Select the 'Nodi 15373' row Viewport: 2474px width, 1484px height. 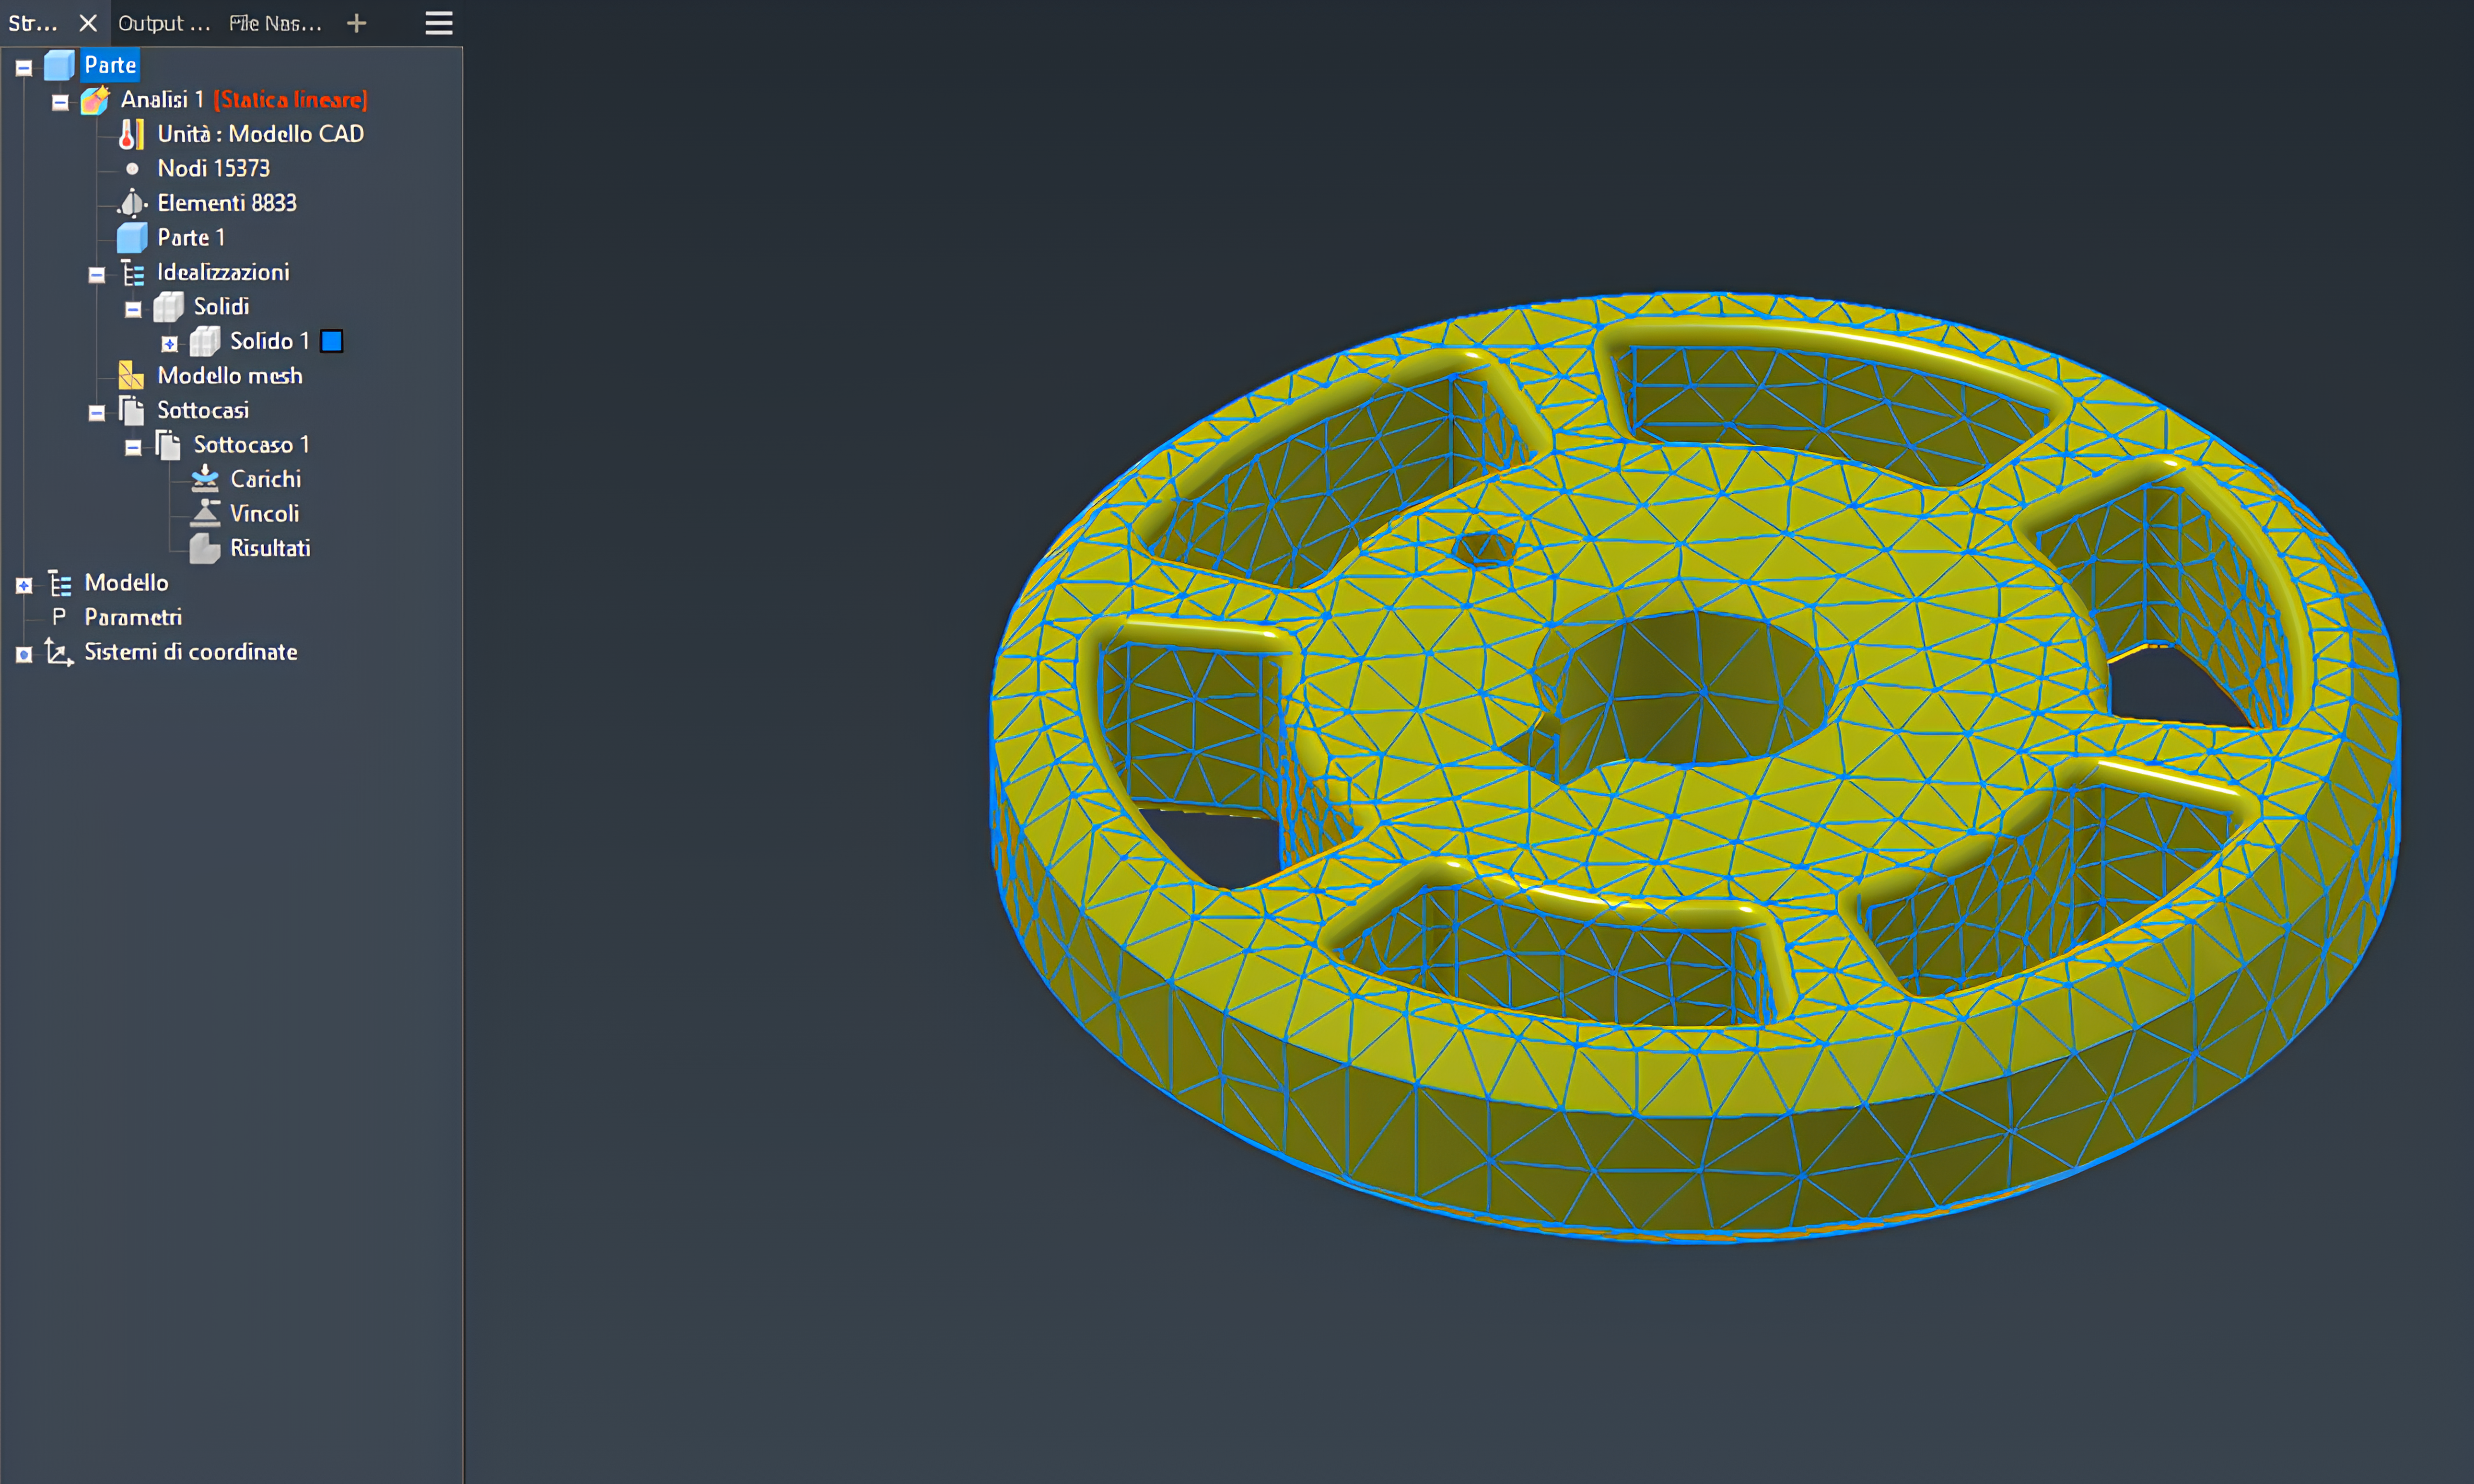click(213, 169)
